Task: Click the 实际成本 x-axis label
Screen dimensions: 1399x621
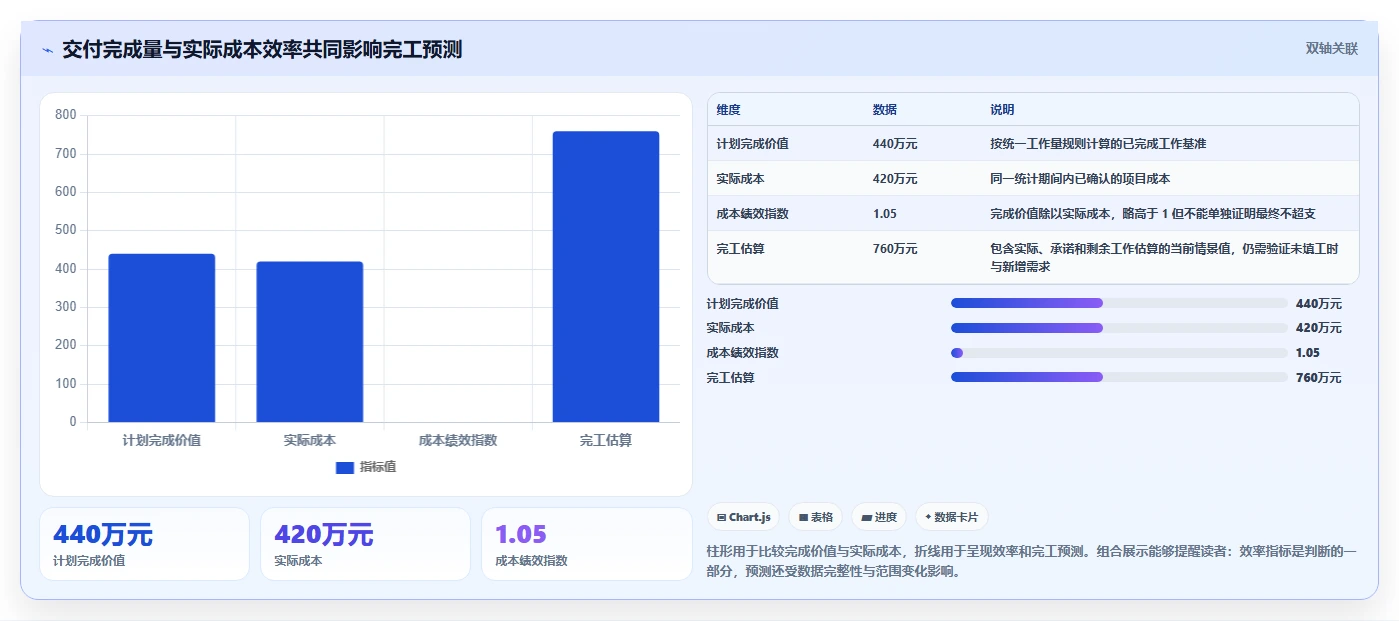Action: click(310, 440)
